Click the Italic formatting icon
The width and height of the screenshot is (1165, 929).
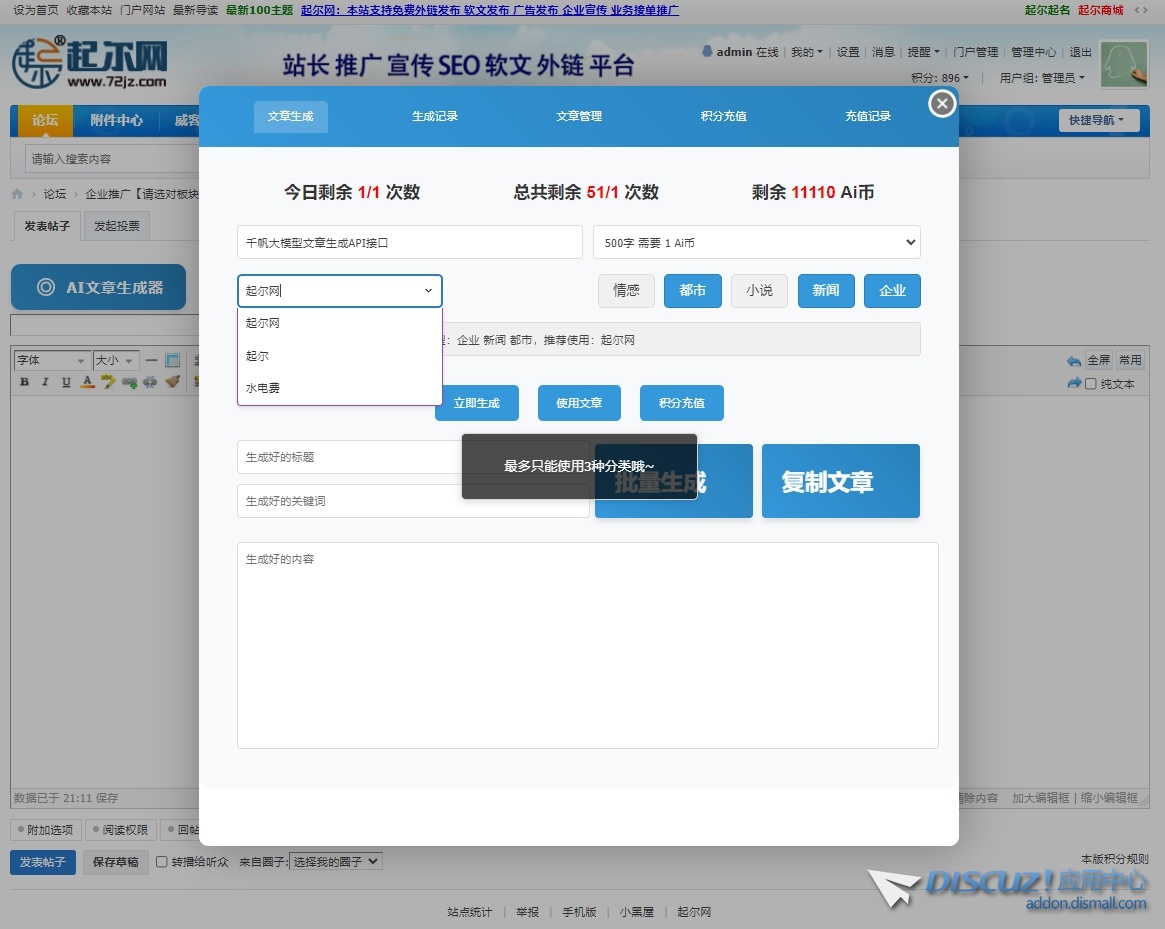point(45,382)
